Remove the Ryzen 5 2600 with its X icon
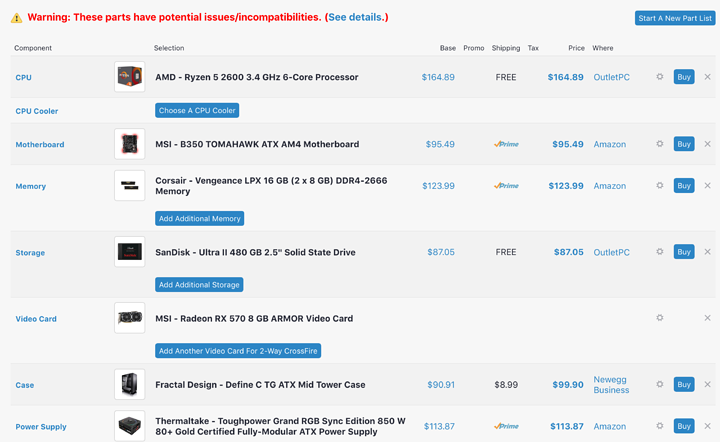The height and width of the screenshot is (442, 720). coord(707,77)
